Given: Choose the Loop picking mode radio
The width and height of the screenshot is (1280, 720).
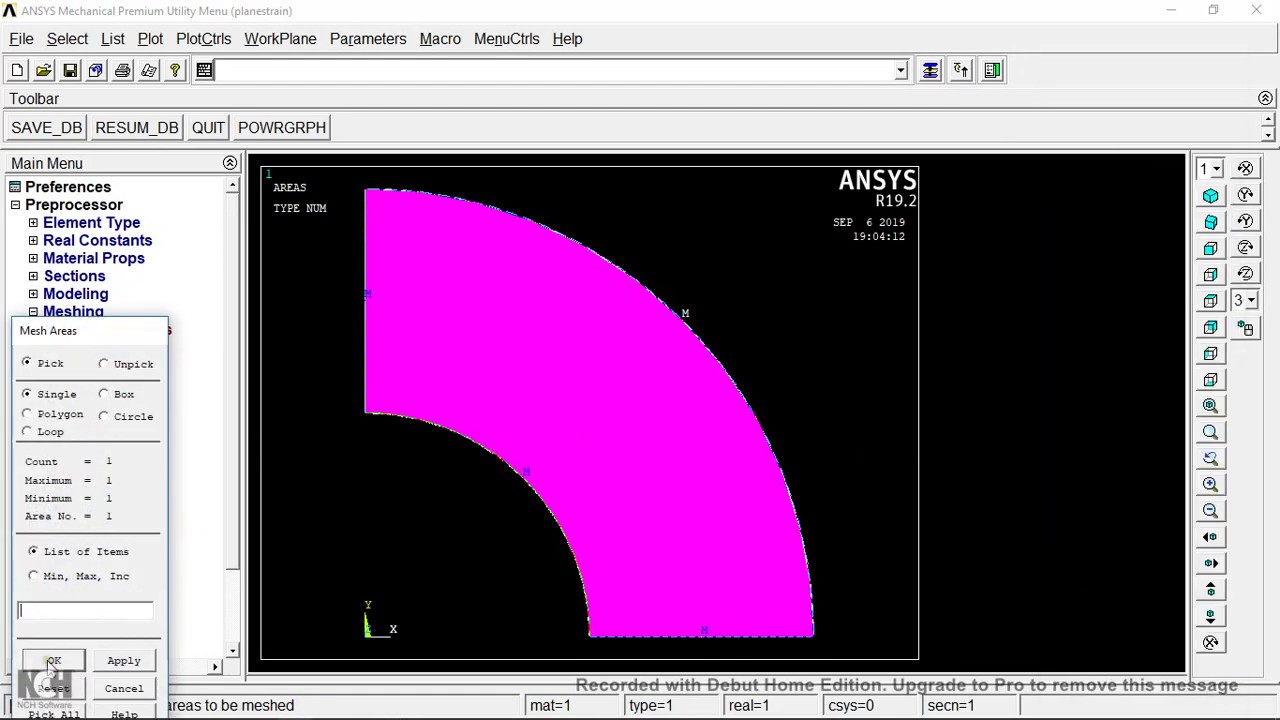Looking at the screenshot, I should [x=27, y=431].
